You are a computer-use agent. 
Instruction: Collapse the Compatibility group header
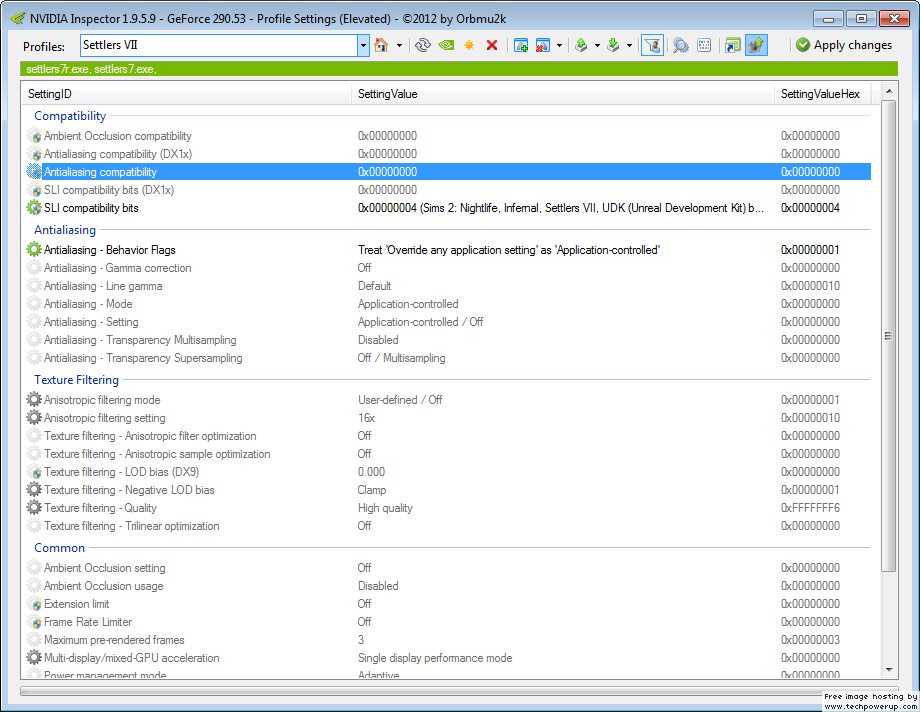(70, 116)
